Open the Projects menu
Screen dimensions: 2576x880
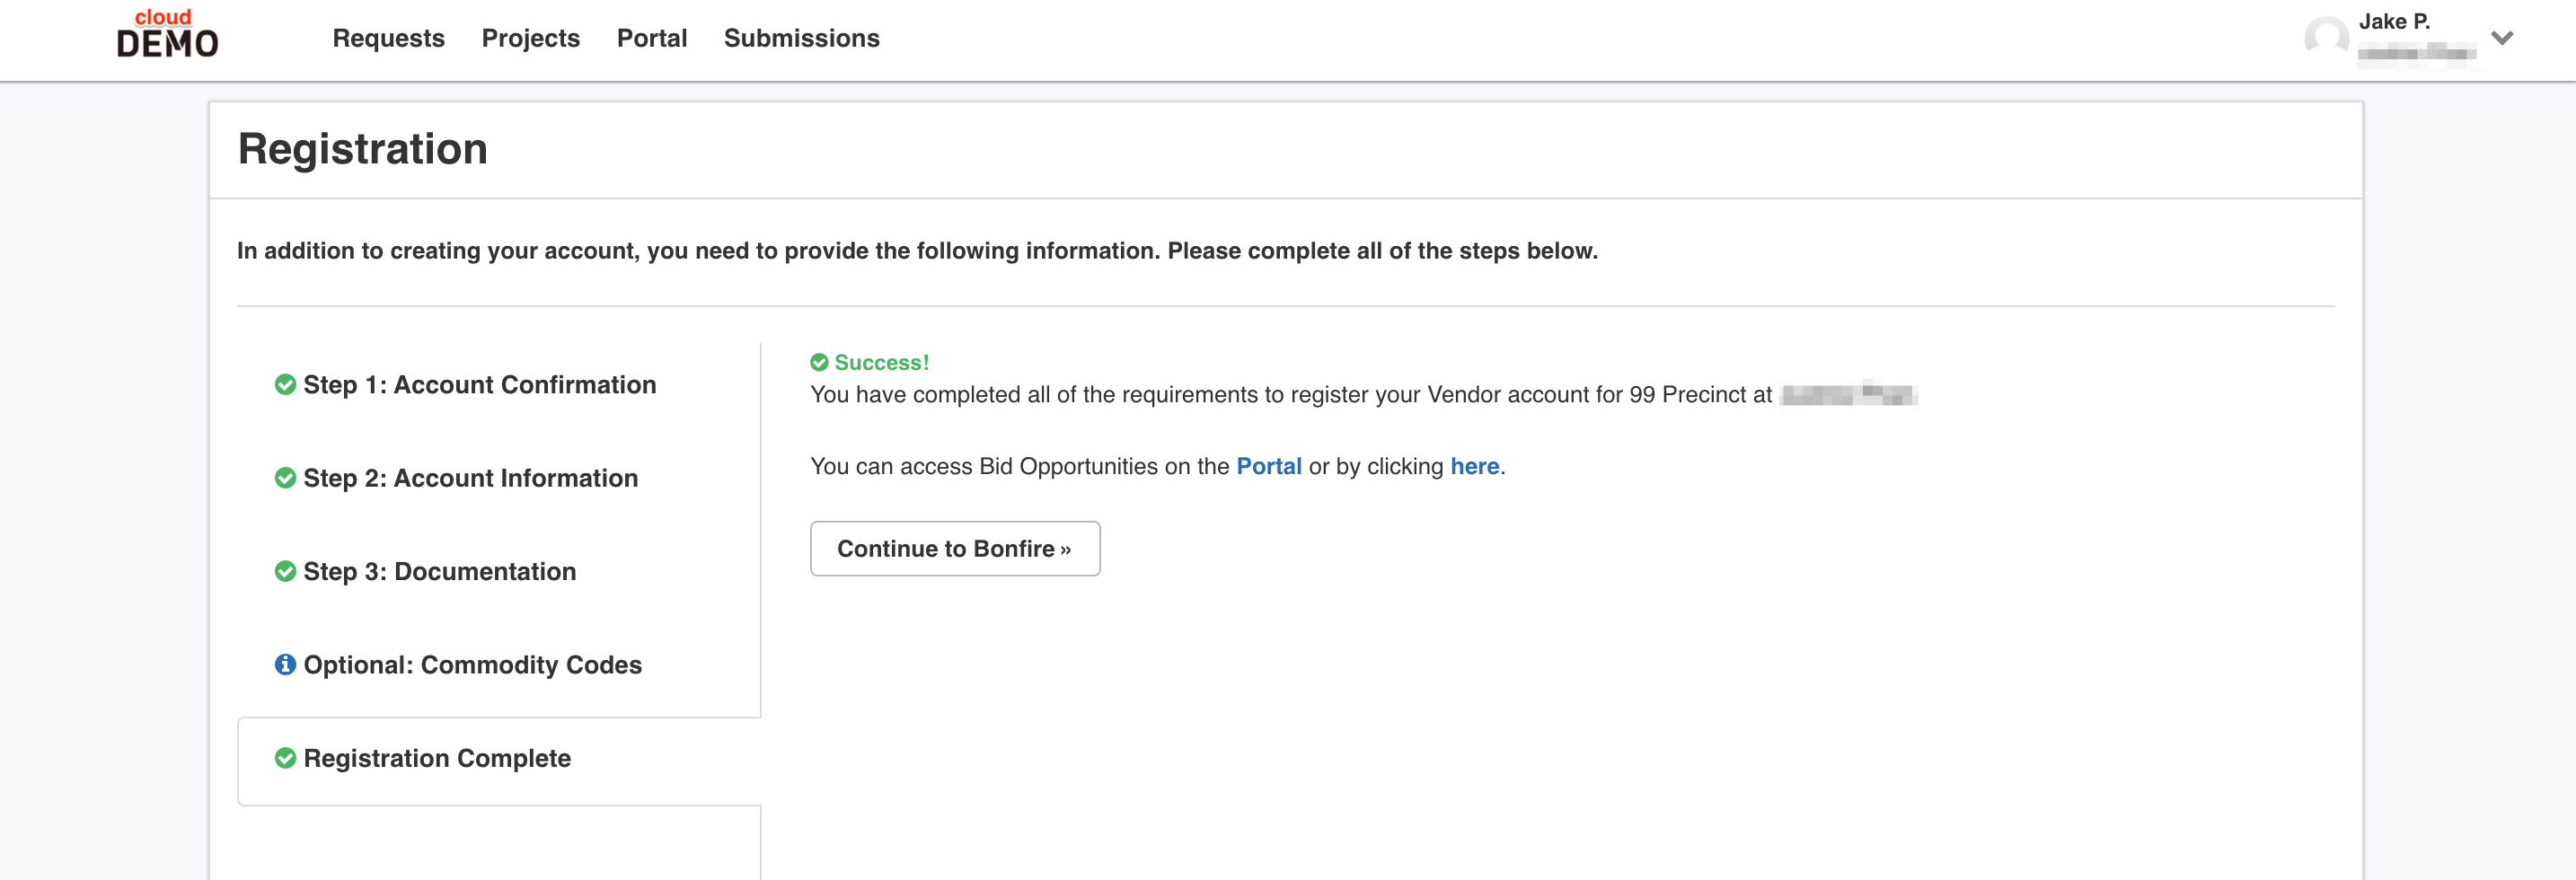pyautogui.click(x=531, y=38)
